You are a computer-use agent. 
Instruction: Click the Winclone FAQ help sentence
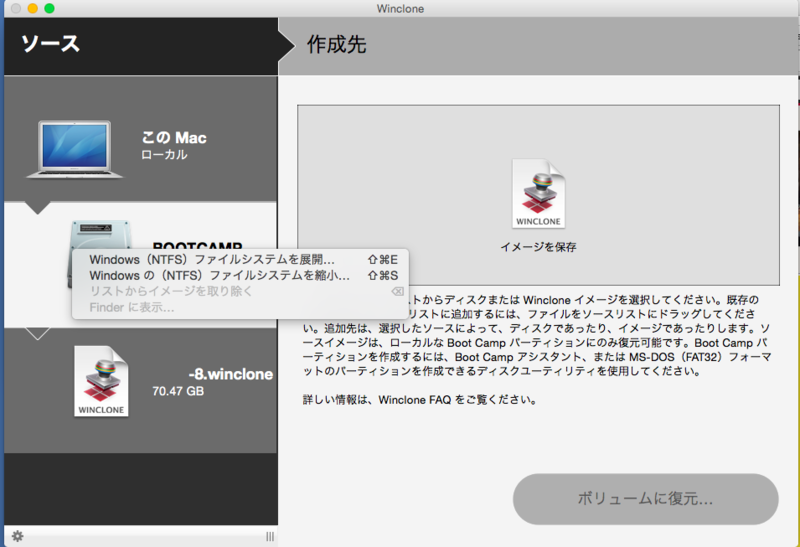419,400
